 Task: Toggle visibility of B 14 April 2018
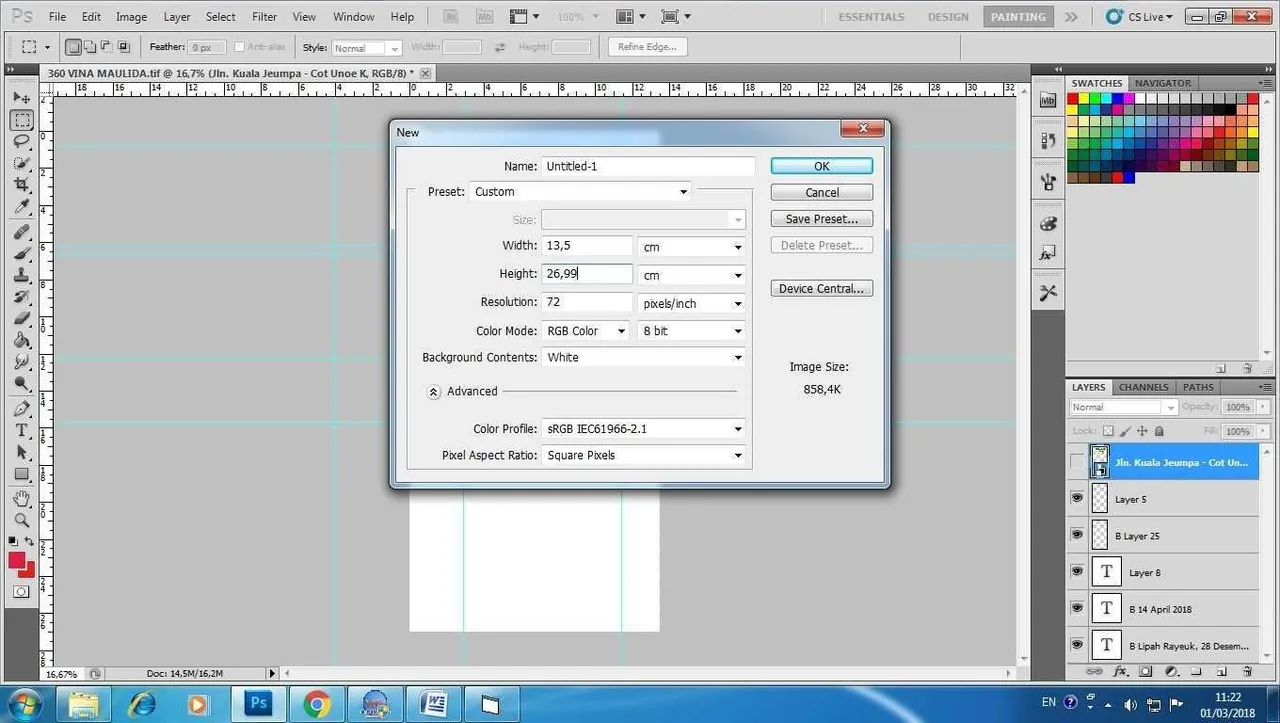(x=1077, y=608)
